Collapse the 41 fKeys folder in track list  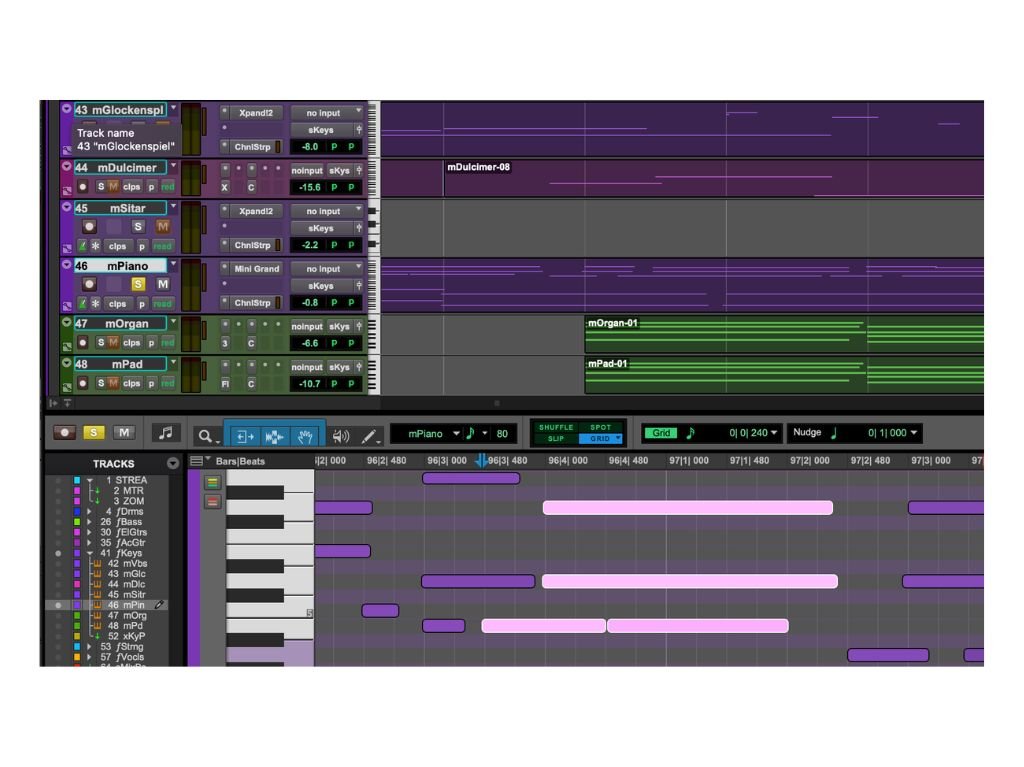click(x=89, y=553)
